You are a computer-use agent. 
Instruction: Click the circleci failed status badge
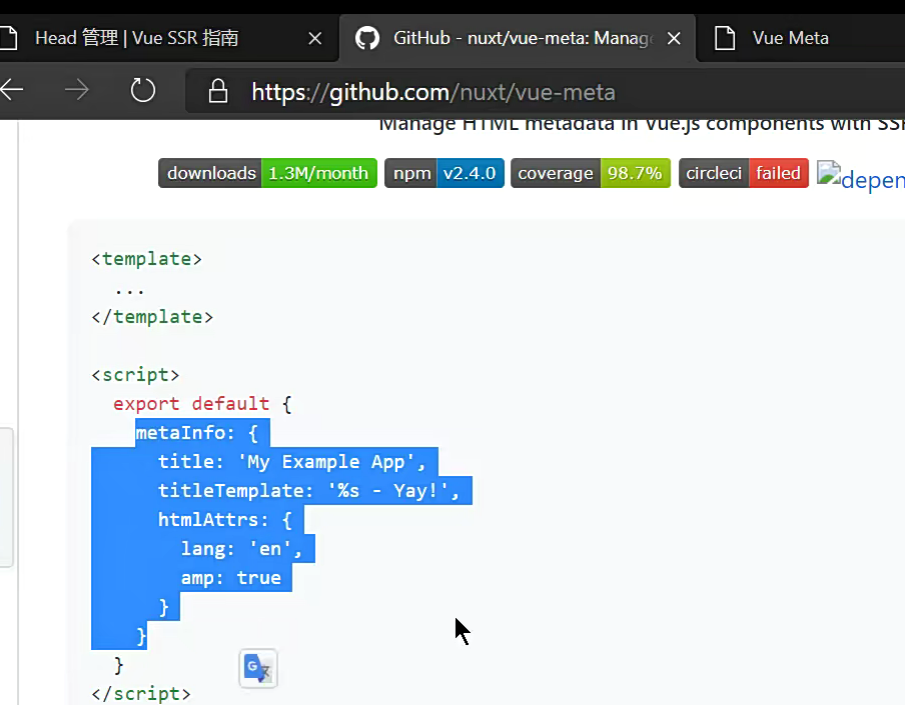(x=743, y=172)
